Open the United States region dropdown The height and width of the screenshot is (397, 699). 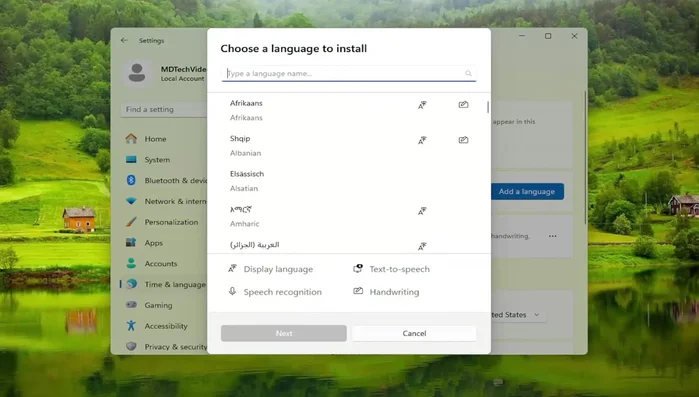(x=519, y=315)
